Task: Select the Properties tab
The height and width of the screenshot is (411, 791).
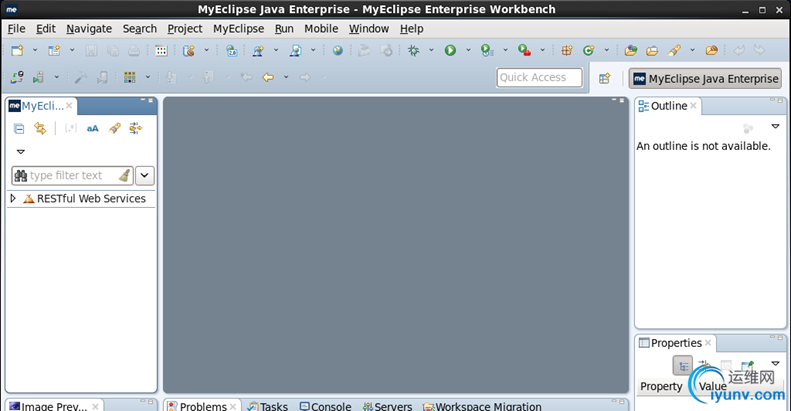Action: click(x=675, y=343)
